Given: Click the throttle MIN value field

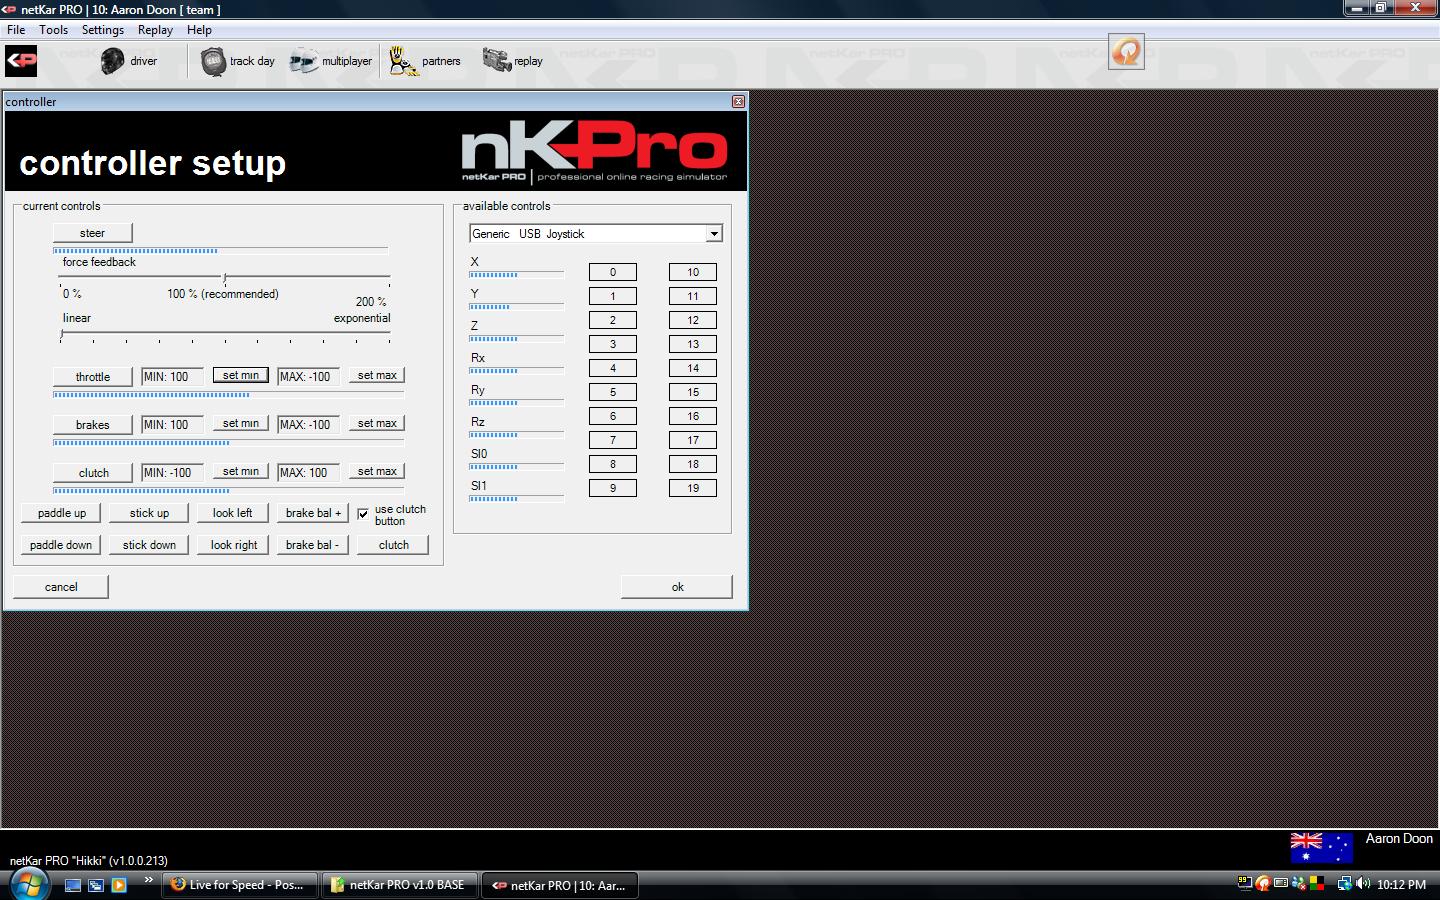Looking at the screenshot, I should (172, 377).
